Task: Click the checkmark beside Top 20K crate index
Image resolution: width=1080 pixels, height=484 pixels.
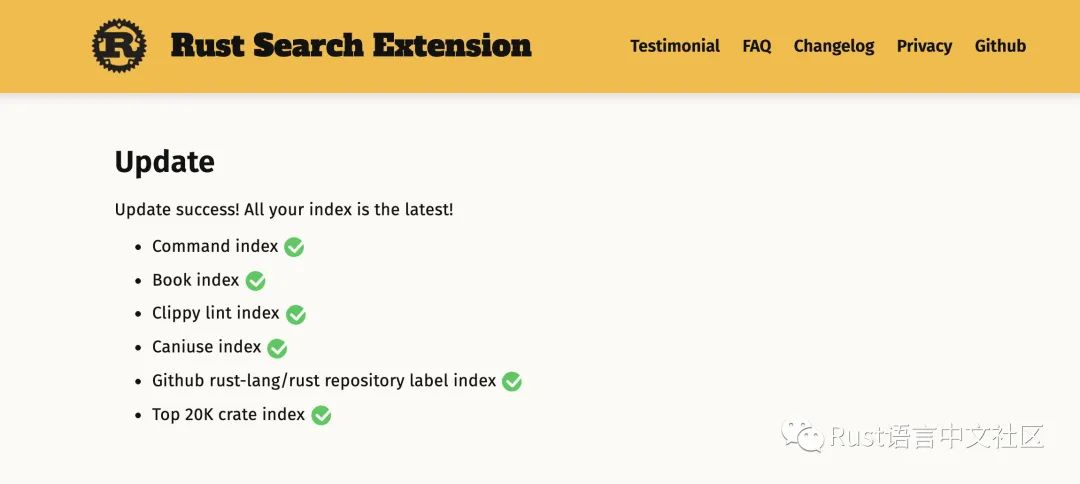Action: coord(321,415)
